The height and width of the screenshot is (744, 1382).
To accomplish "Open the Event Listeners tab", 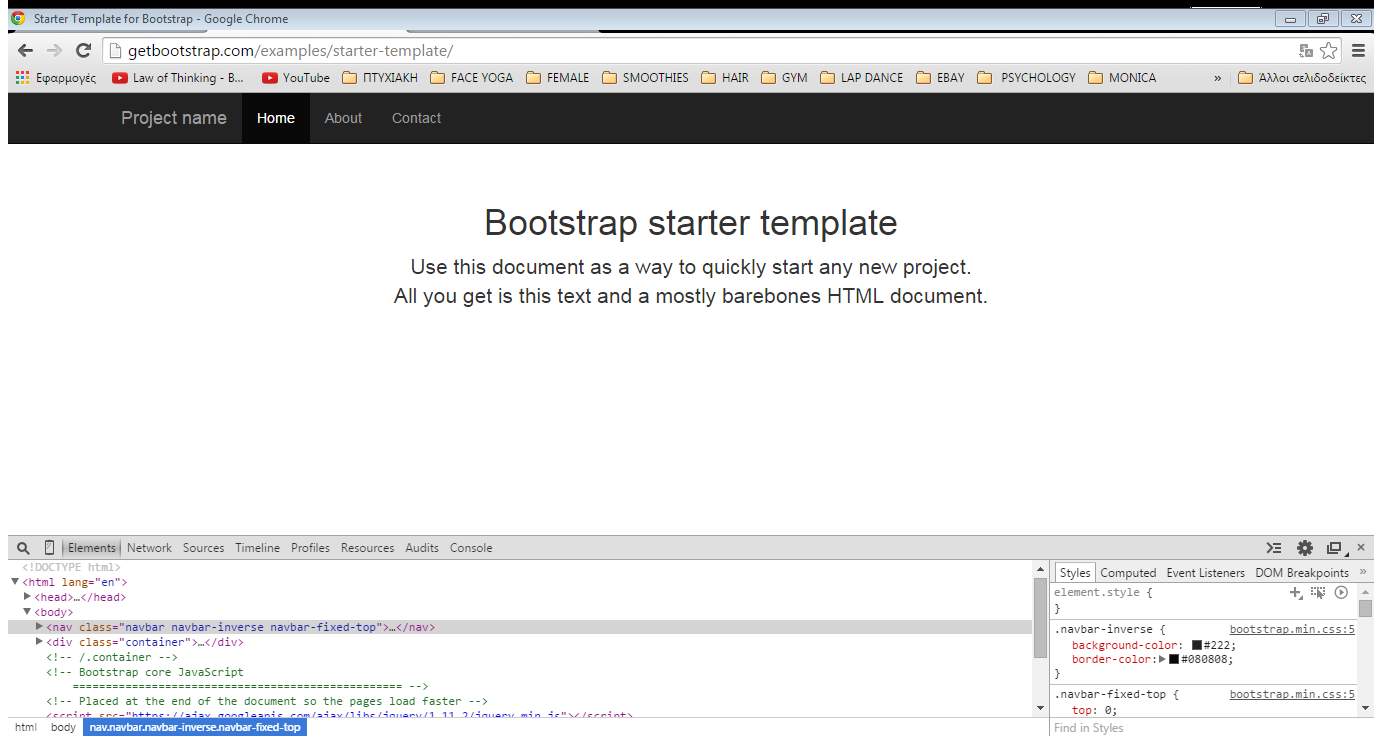I will tap(1206, 573).
